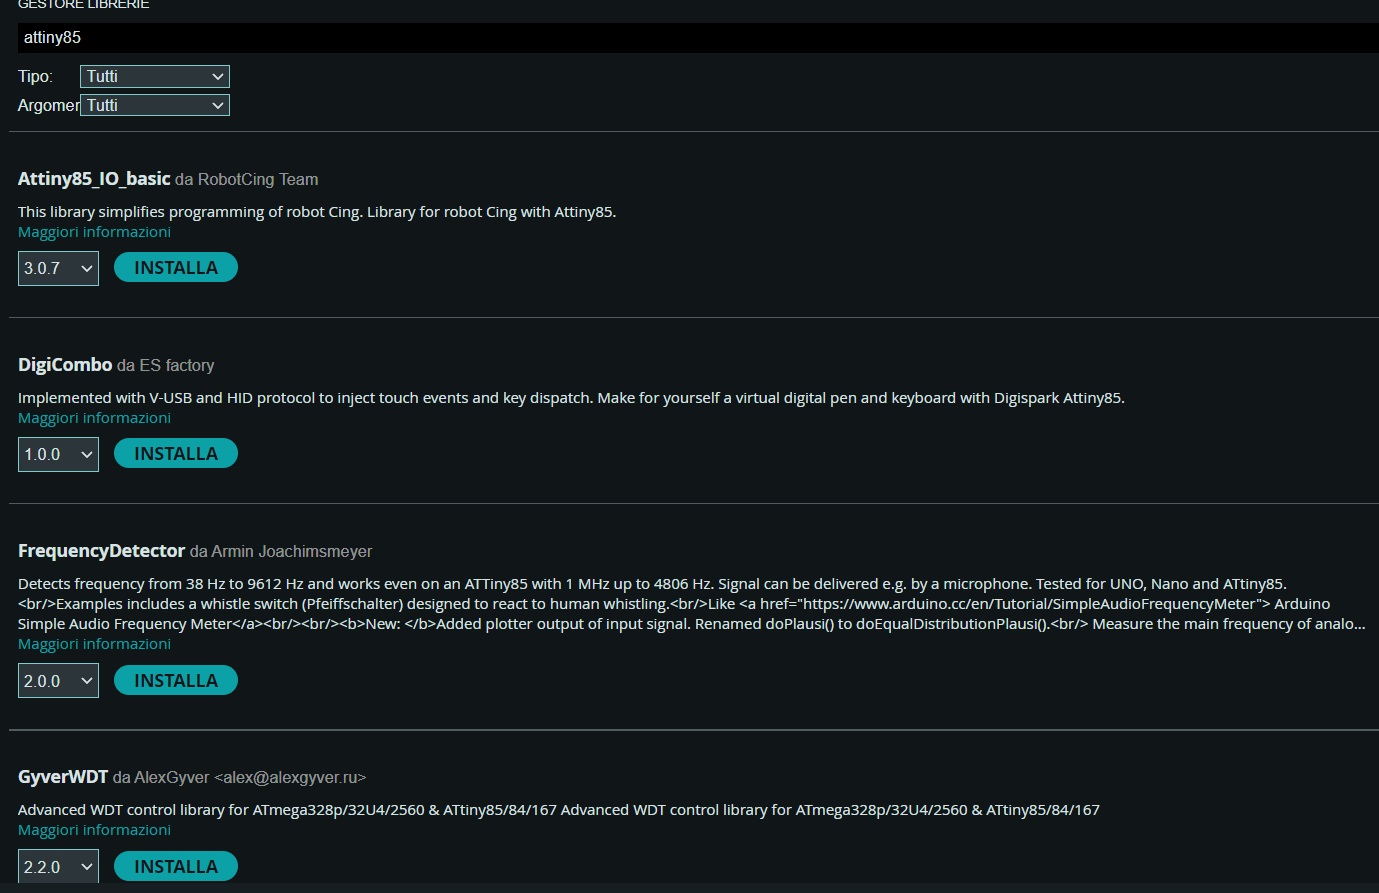The width and height of the screenshot is (1379, 893).
Task: Click the GyverWDT library title
Action: [x=62, y=777]
